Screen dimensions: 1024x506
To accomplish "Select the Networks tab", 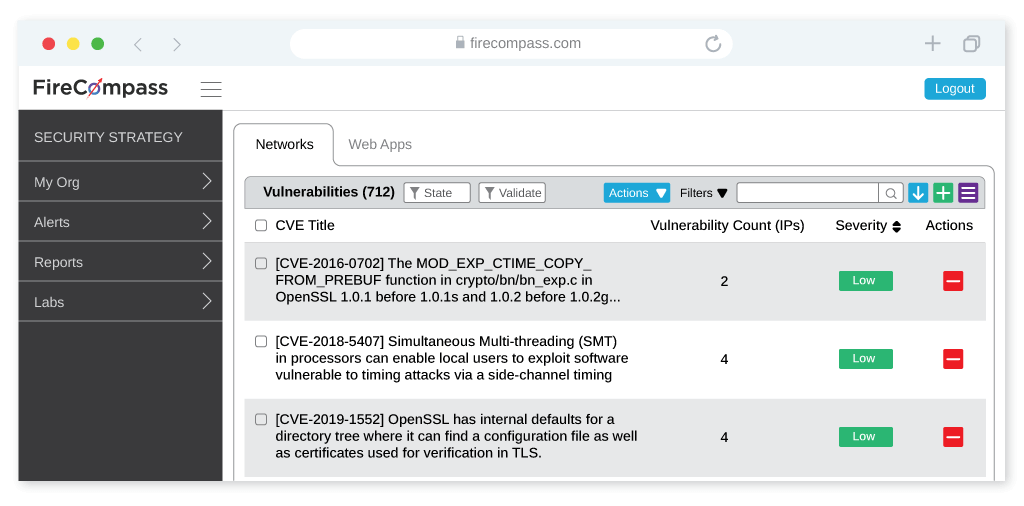I will pyautogui.click(x=284, y=144).
